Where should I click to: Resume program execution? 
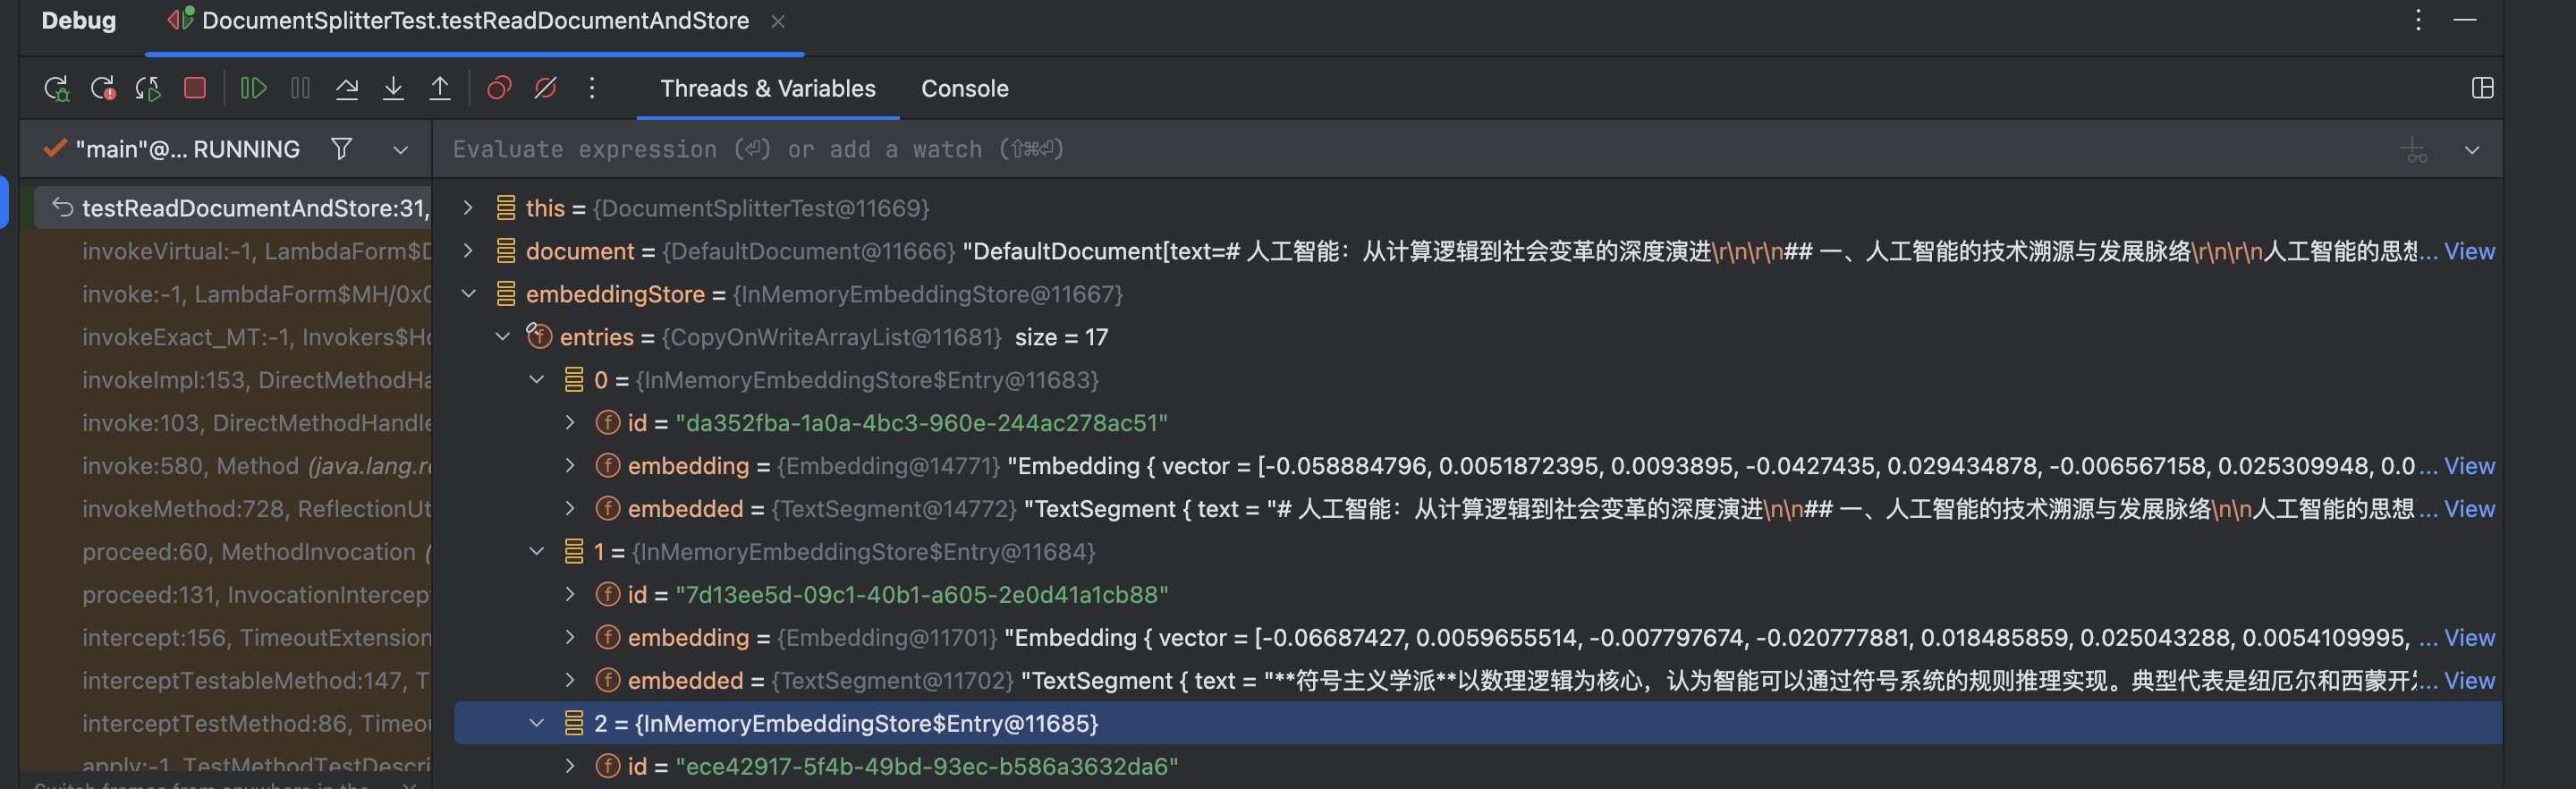(253, 89)
